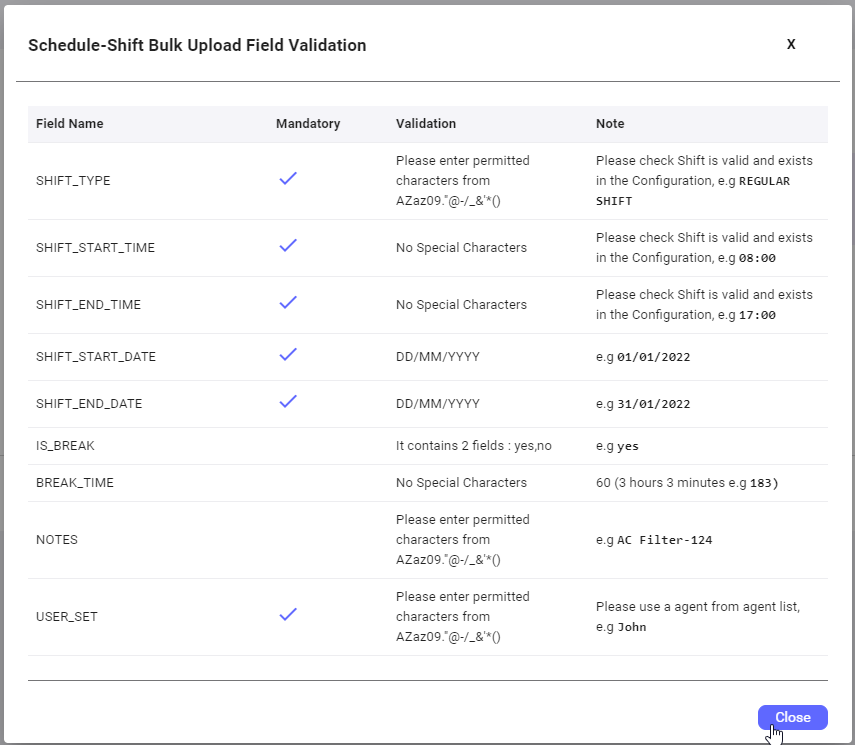Select the SHIFT_START_DATE field name
The height and width of the screenshot is (745, 855).
[x=96, y=357]
